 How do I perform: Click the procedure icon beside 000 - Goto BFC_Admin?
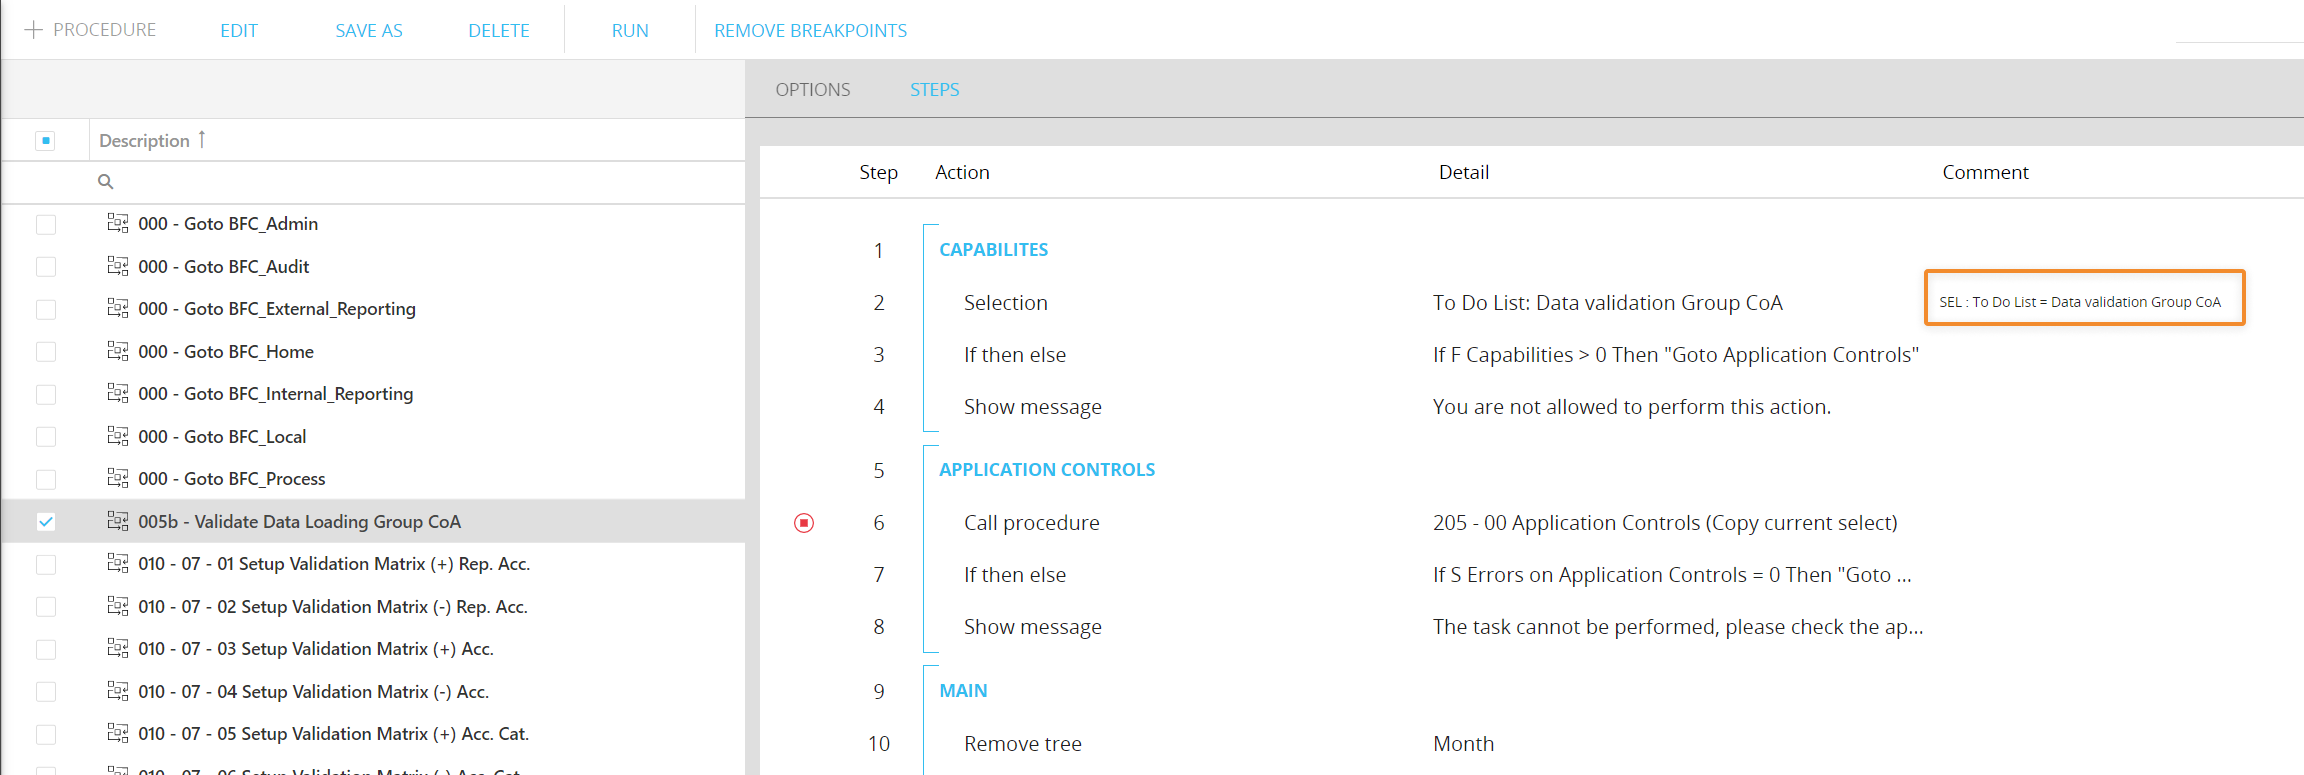(x=118, y=223)
